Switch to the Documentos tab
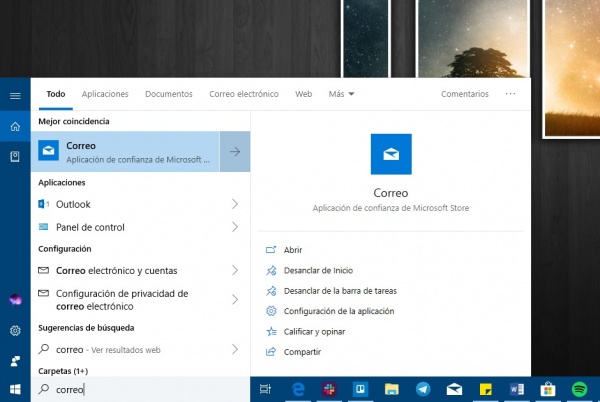600x402 pixels. (x=169, y=94)
